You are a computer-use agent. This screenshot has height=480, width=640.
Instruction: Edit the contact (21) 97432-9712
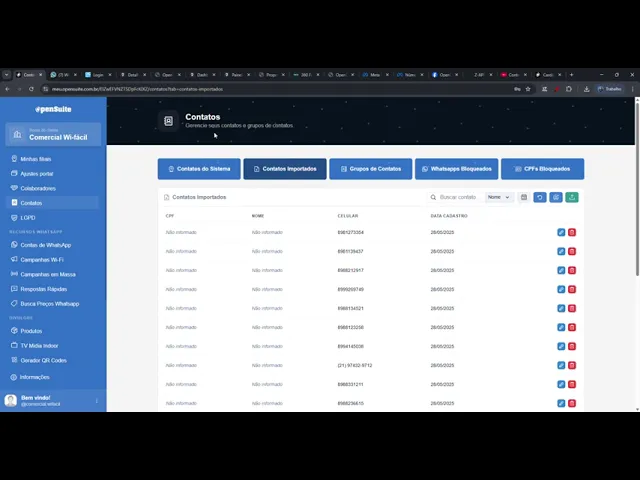[561, 365]
